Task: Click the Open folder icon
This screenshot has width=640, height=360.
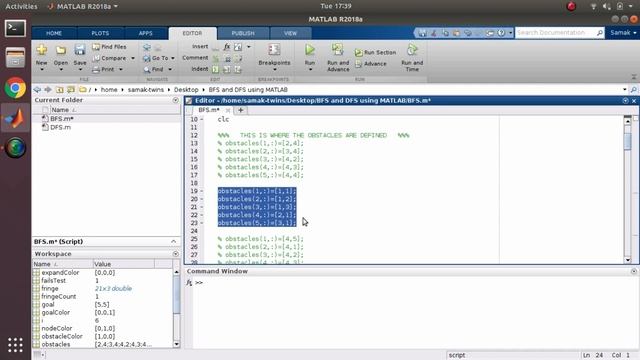Action: [x=61, y=50]
